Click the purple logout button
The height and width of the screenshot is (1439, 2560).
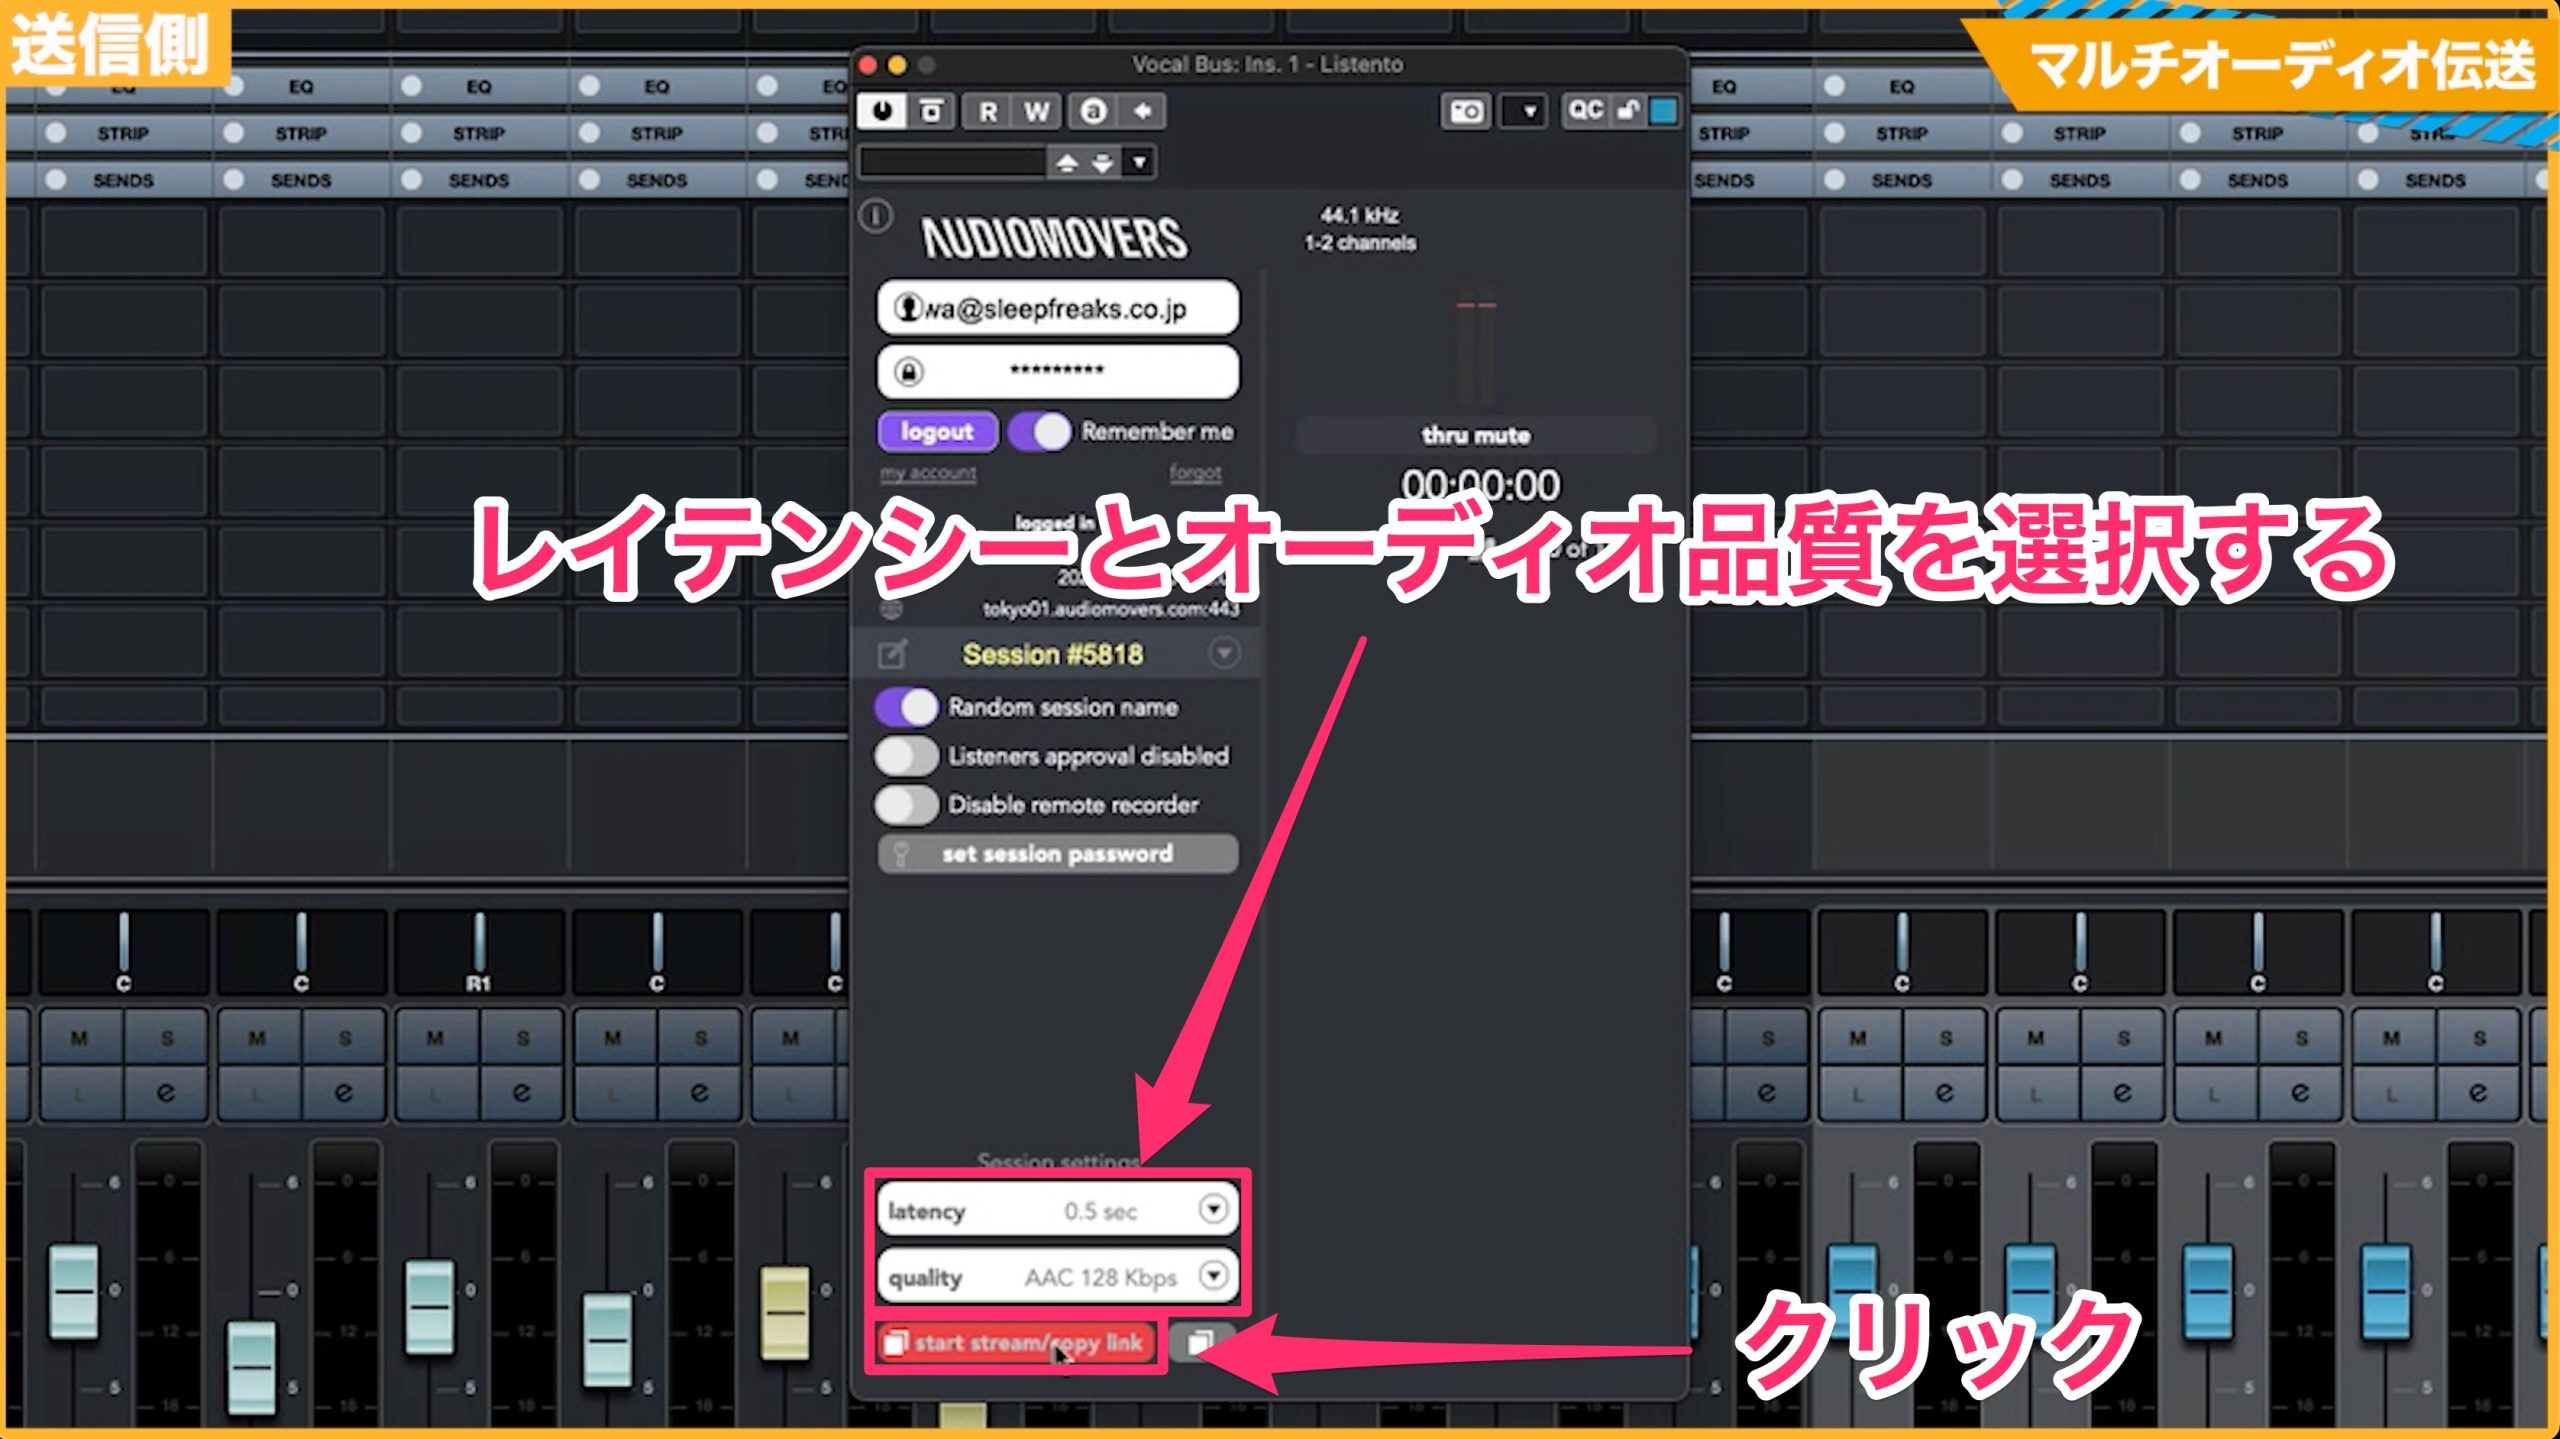(937, 431)
